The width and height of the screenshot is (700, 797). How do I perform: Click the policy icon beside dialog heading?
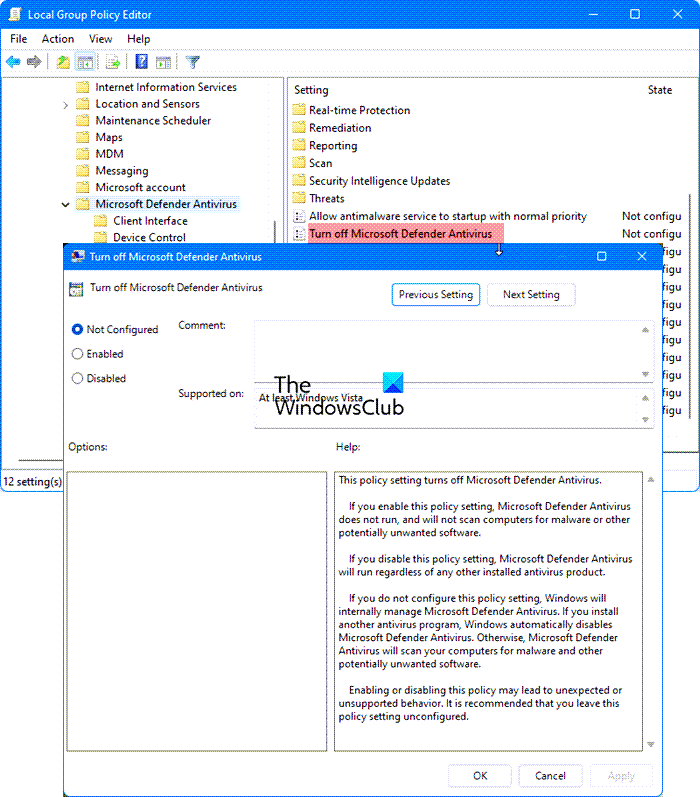[x=76, y=289]
